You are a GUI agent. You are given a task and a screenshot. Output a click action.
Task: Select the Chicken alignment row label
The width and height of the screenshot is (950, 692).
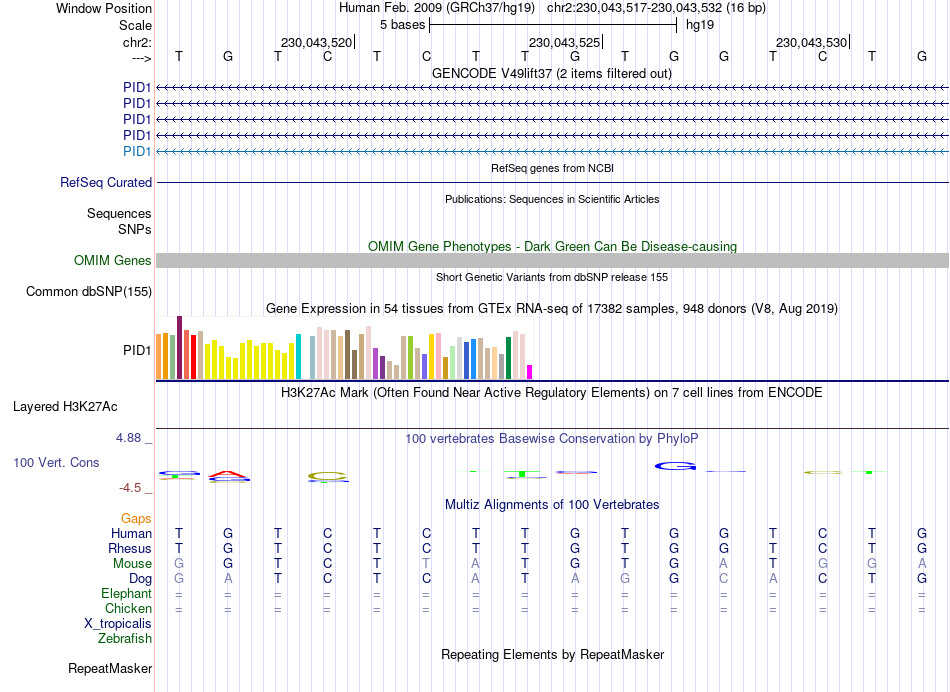coord(128,608)
